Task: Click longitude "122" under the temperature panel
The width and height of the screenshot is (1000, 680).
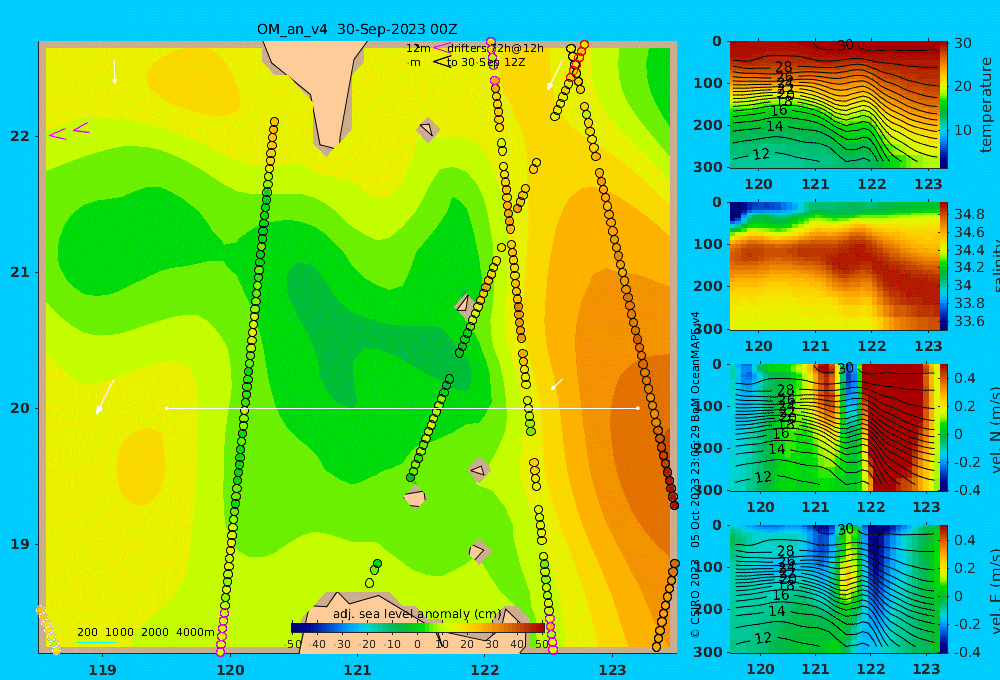Action: click(x=872, y=184)
